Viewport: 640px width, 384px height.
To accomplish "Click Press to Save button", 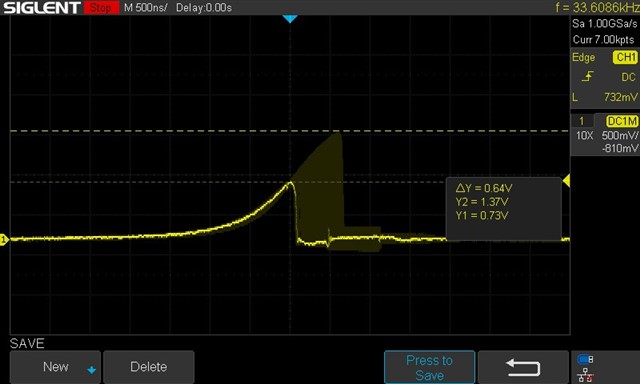I will point(429,367).
